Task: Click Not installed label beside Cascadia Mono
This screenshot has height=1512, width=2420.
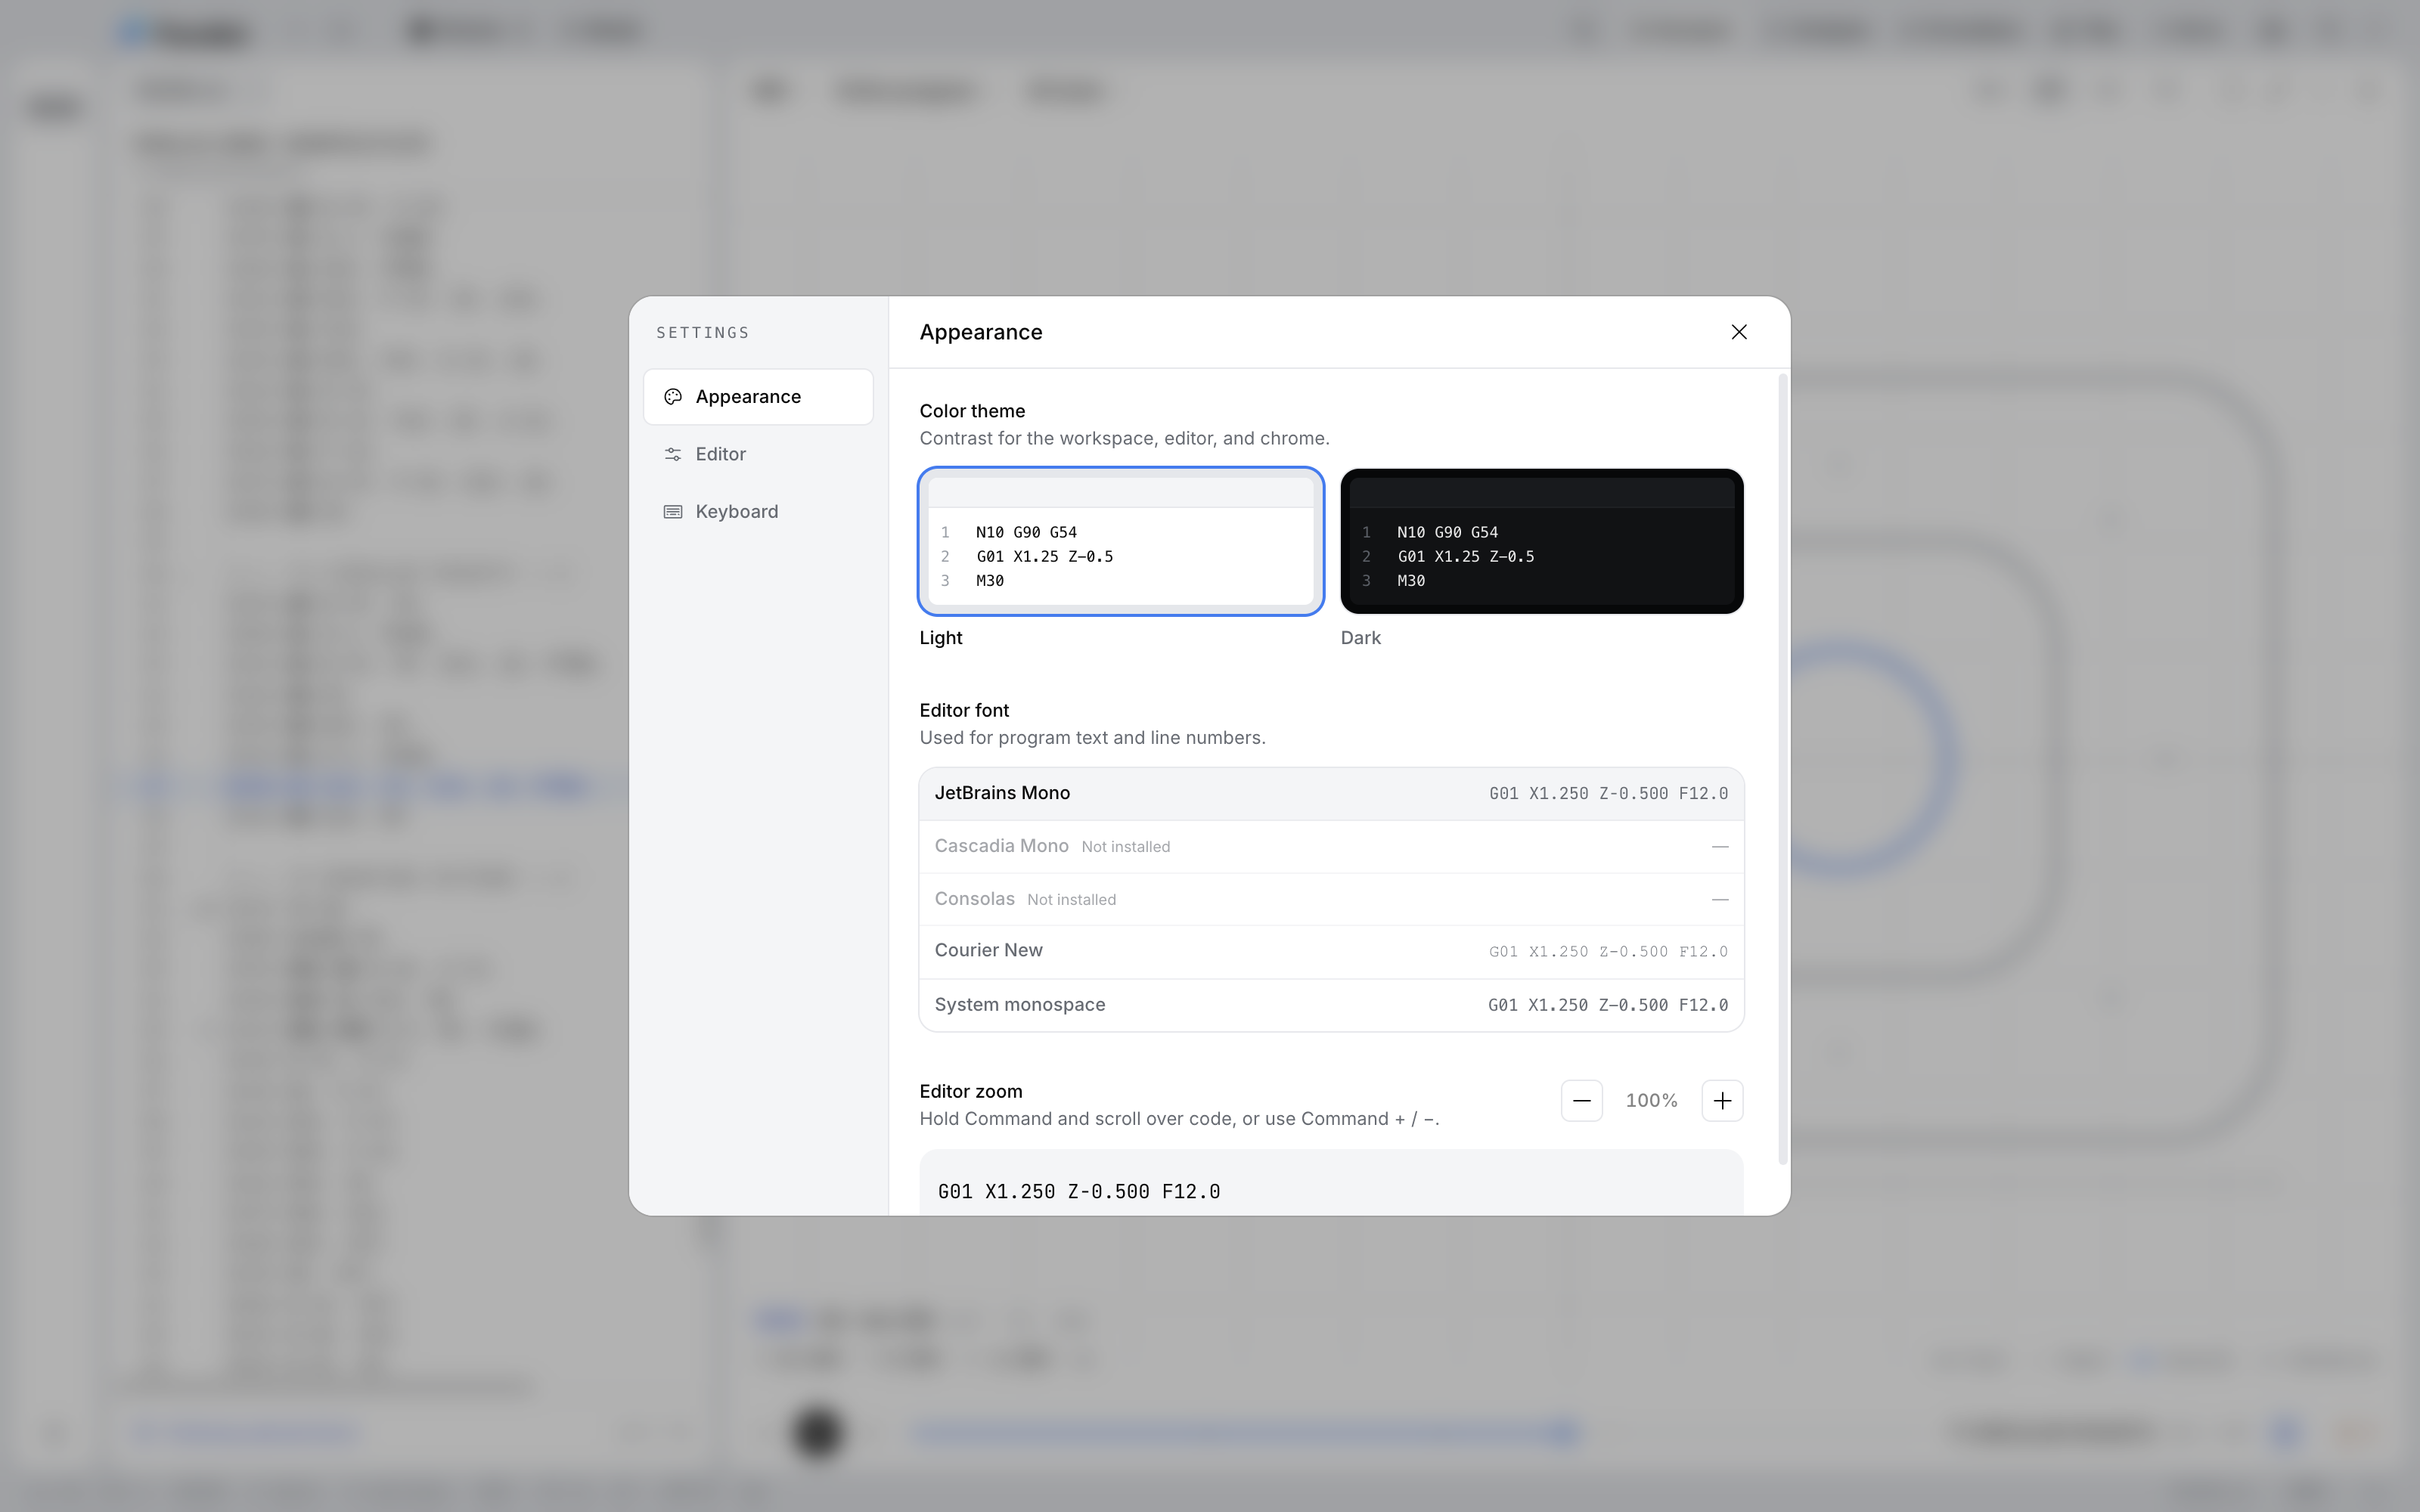Action: (1126, 847)
